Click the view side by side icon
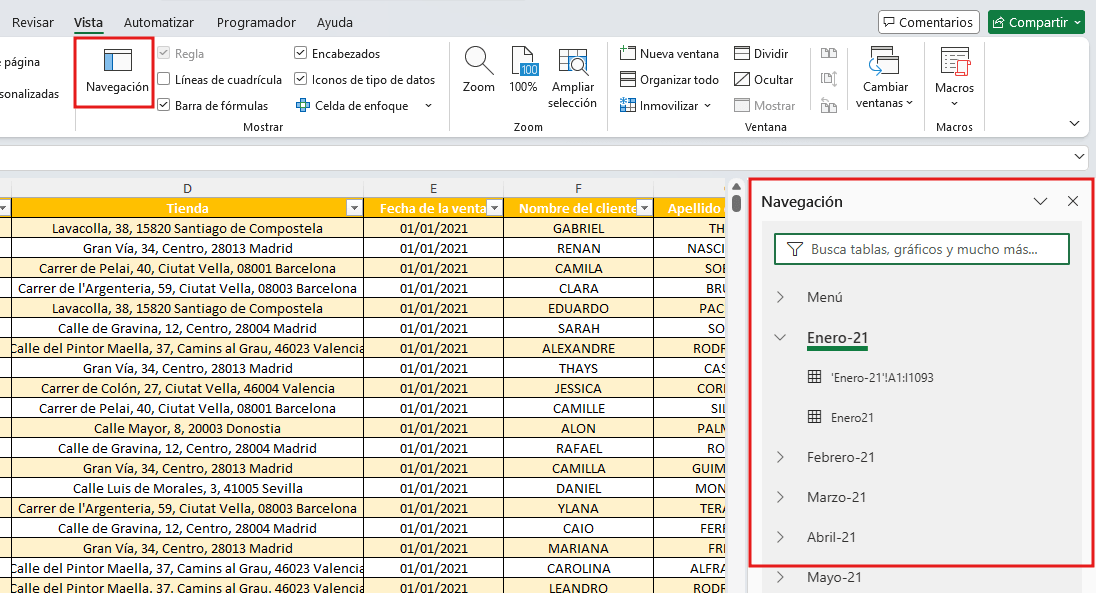The width and height of the screenshot is (1096, 593). [x=829, y=54]
